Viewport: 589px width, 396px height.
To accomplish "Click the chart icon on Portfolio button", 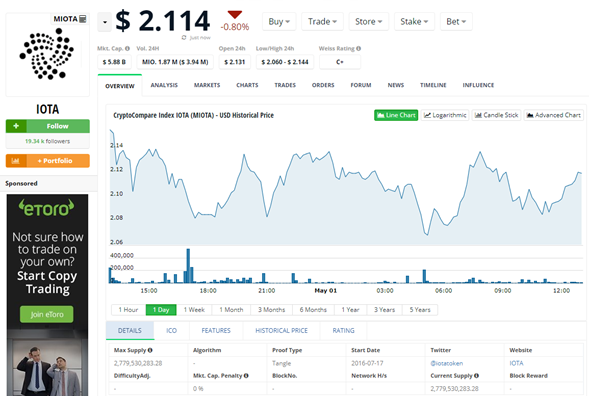I will click(x=16, y=161).
